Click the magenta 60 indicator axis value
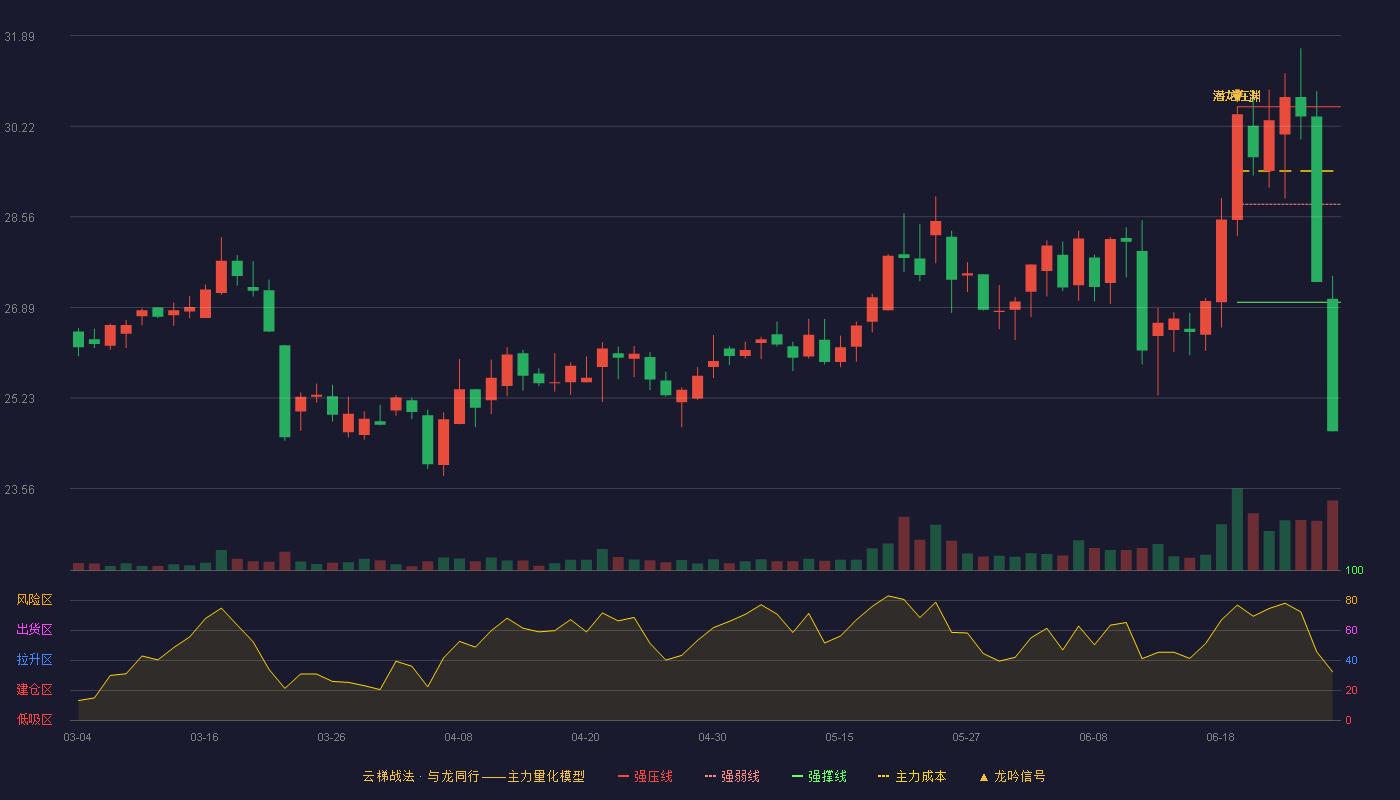The height and width of the screenshot is (800, 1400). [1350, 631]
